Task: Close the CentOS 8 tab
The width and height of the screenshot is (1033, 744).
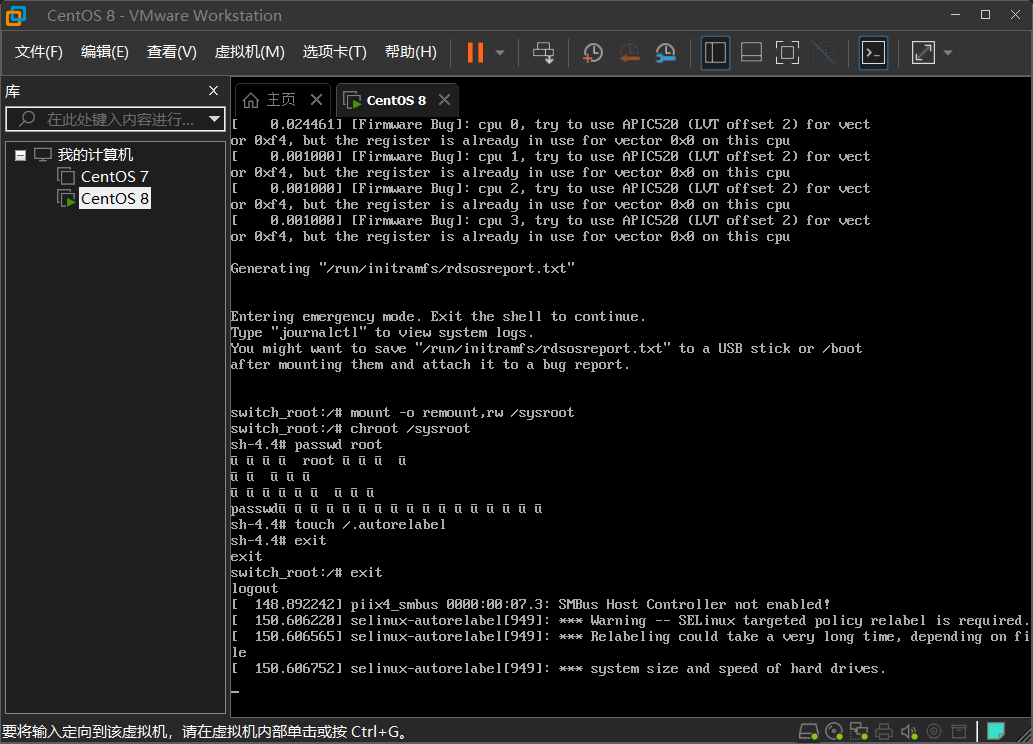Action: coord(445,100)
